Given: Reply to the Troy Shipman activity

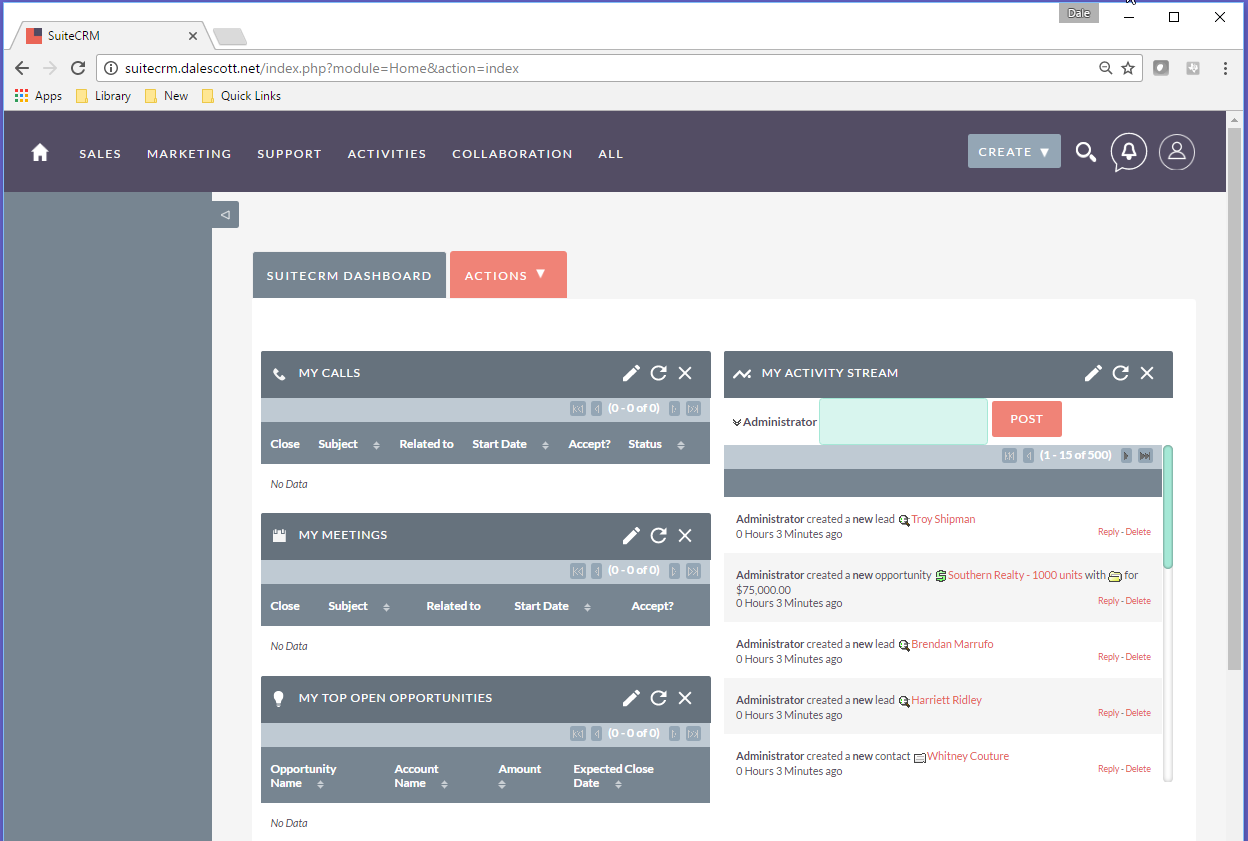Looking at the screenshot, I should [x=1108, y=532].
